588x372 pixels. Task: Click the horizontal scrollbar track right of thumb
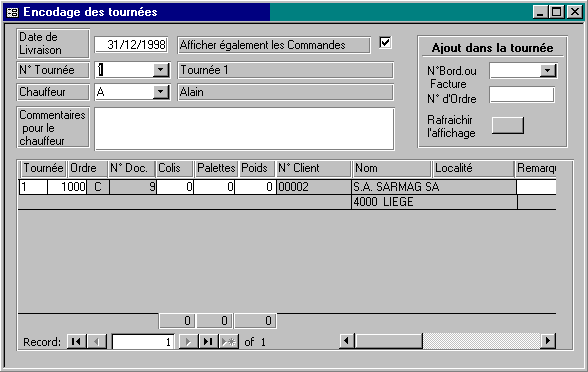click(x=482, y=340)
